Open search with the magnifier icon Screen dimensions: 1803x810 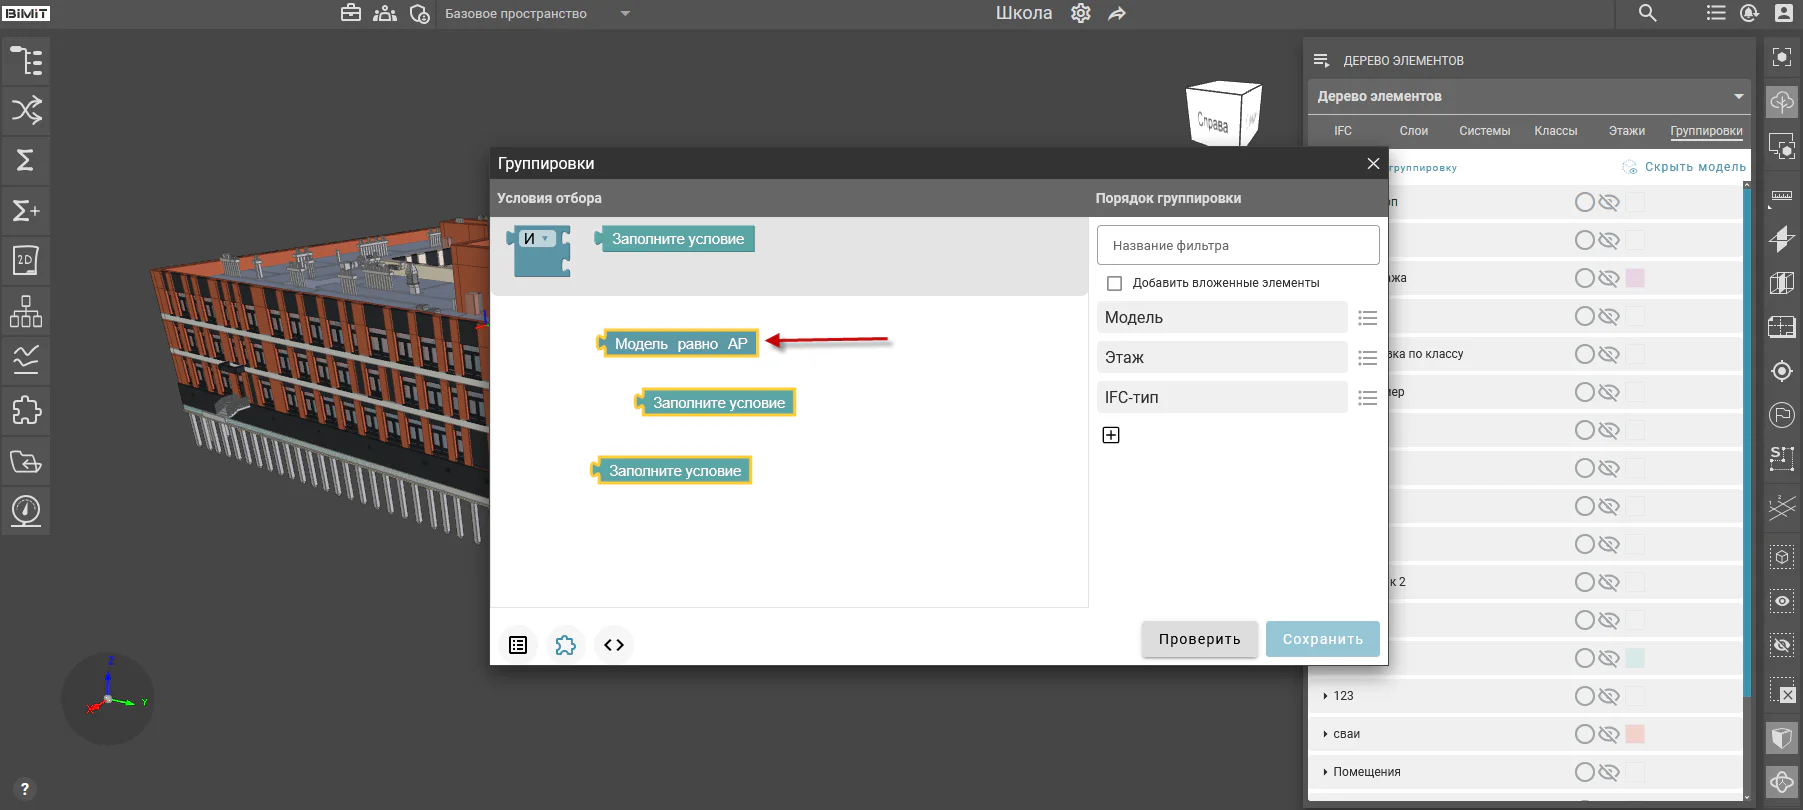(1648, 13)
